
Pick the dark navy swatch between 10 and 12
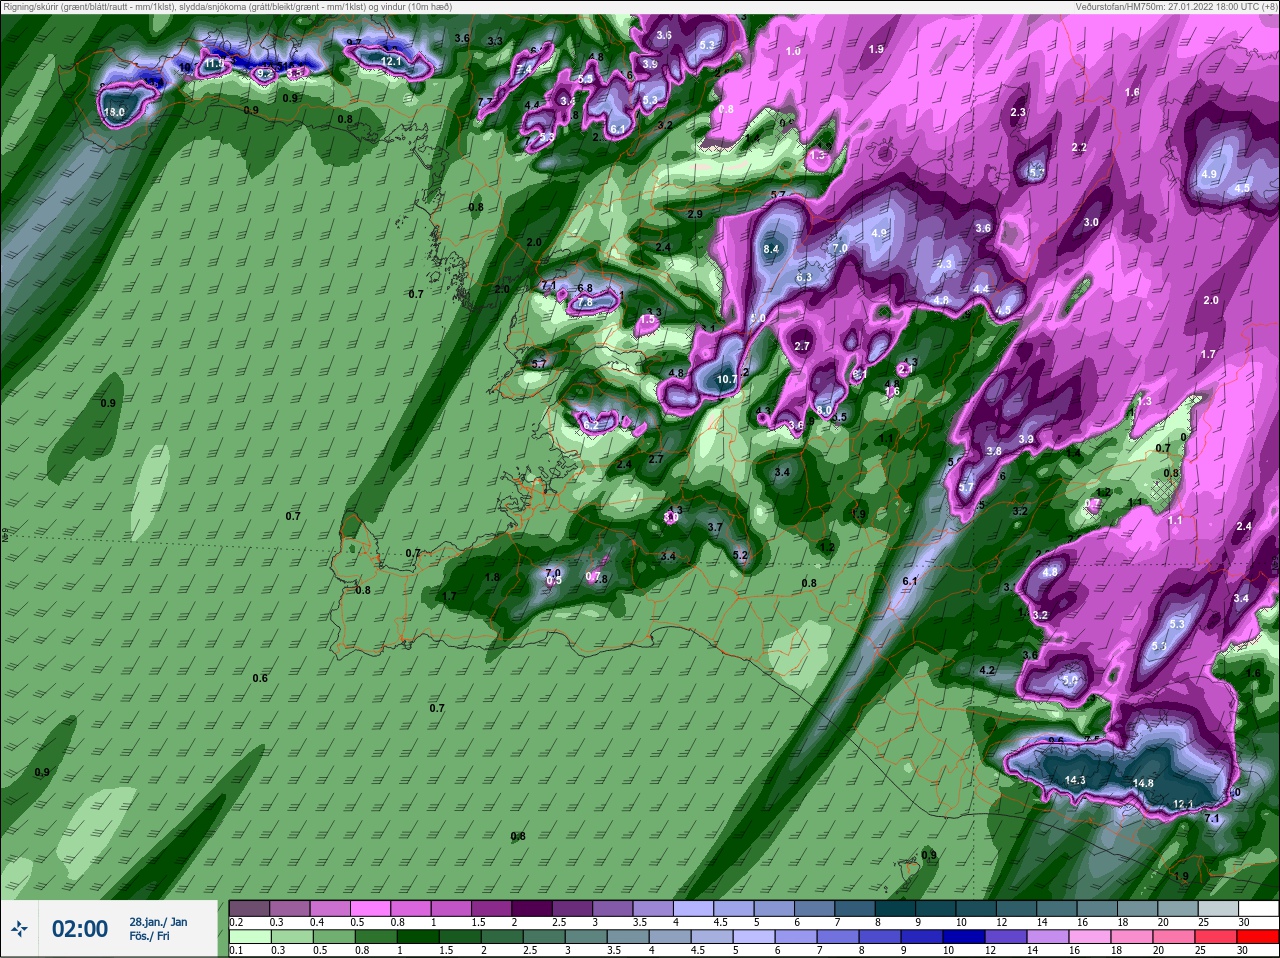(x=963, y=936)
